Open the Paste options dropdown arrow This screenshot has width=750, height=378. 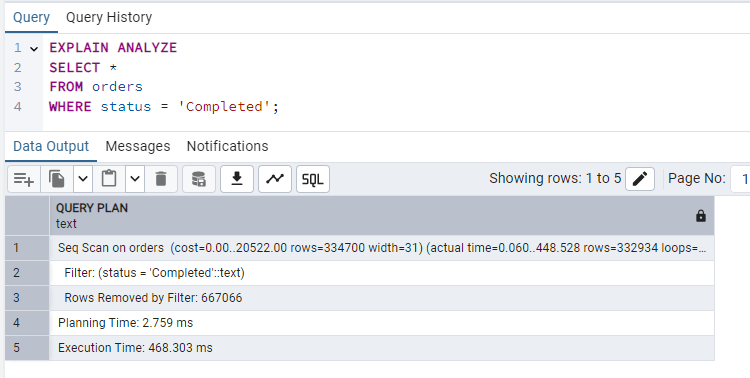tap(135, 179)
